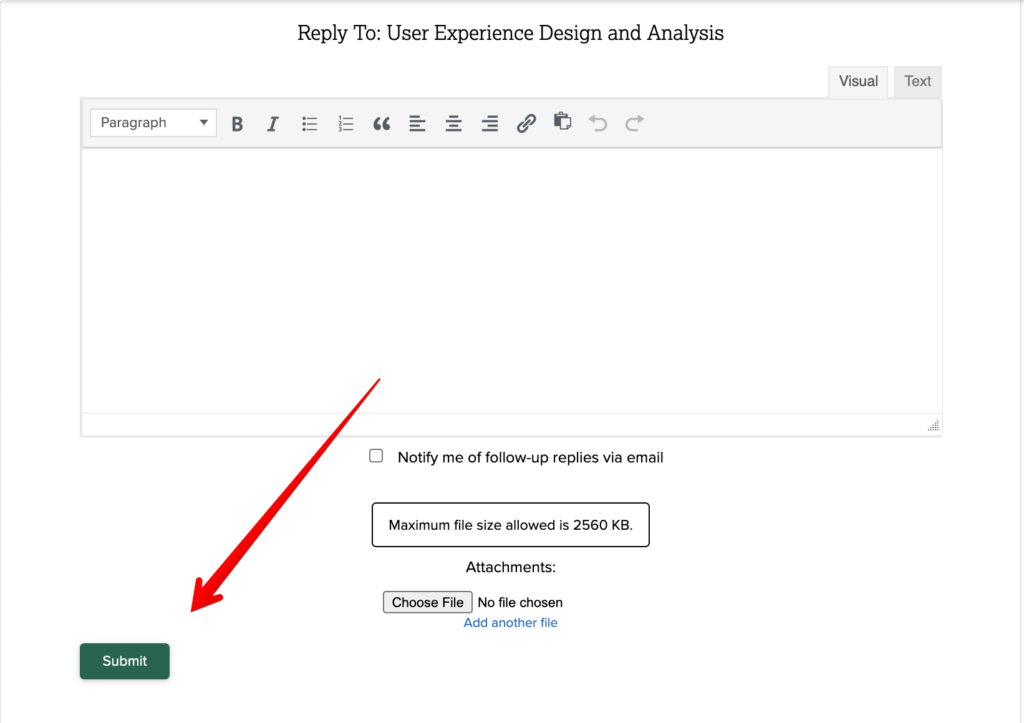Submit the forum reply
The height and width of the screenshot is (723, 1024).
coord(124,661)
